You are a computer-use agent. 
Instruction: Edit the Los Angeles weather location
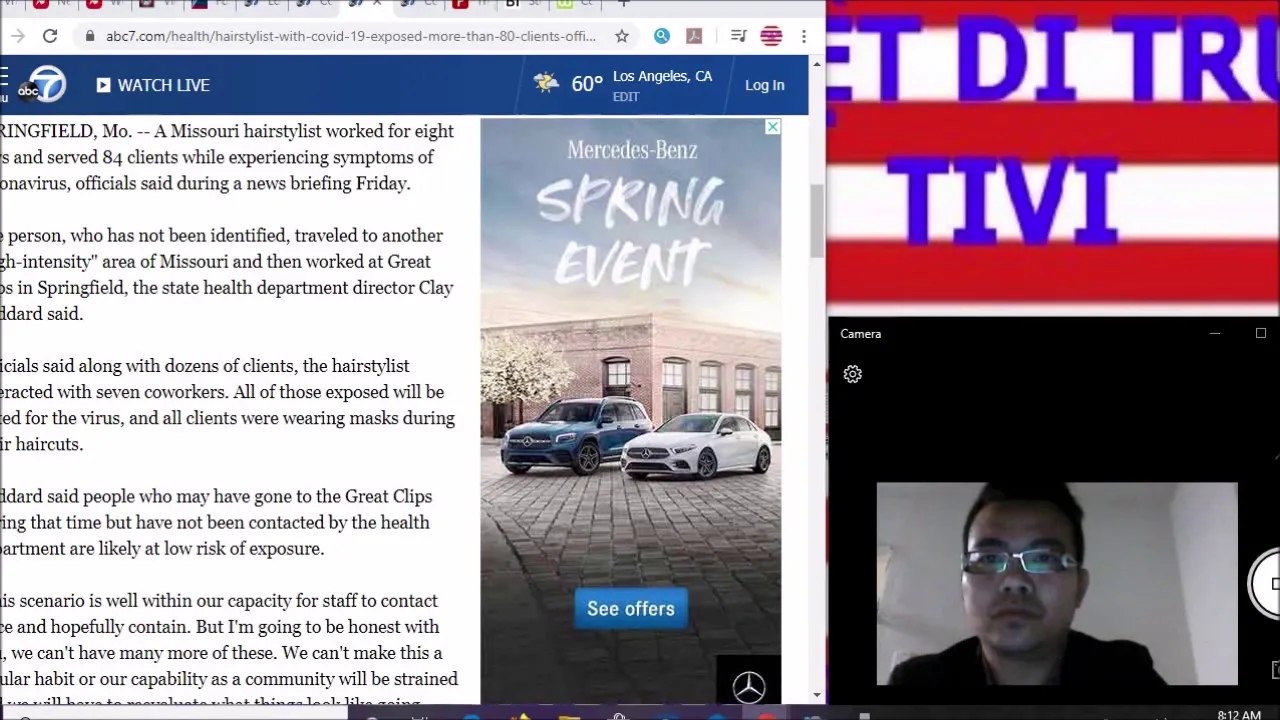626,97
